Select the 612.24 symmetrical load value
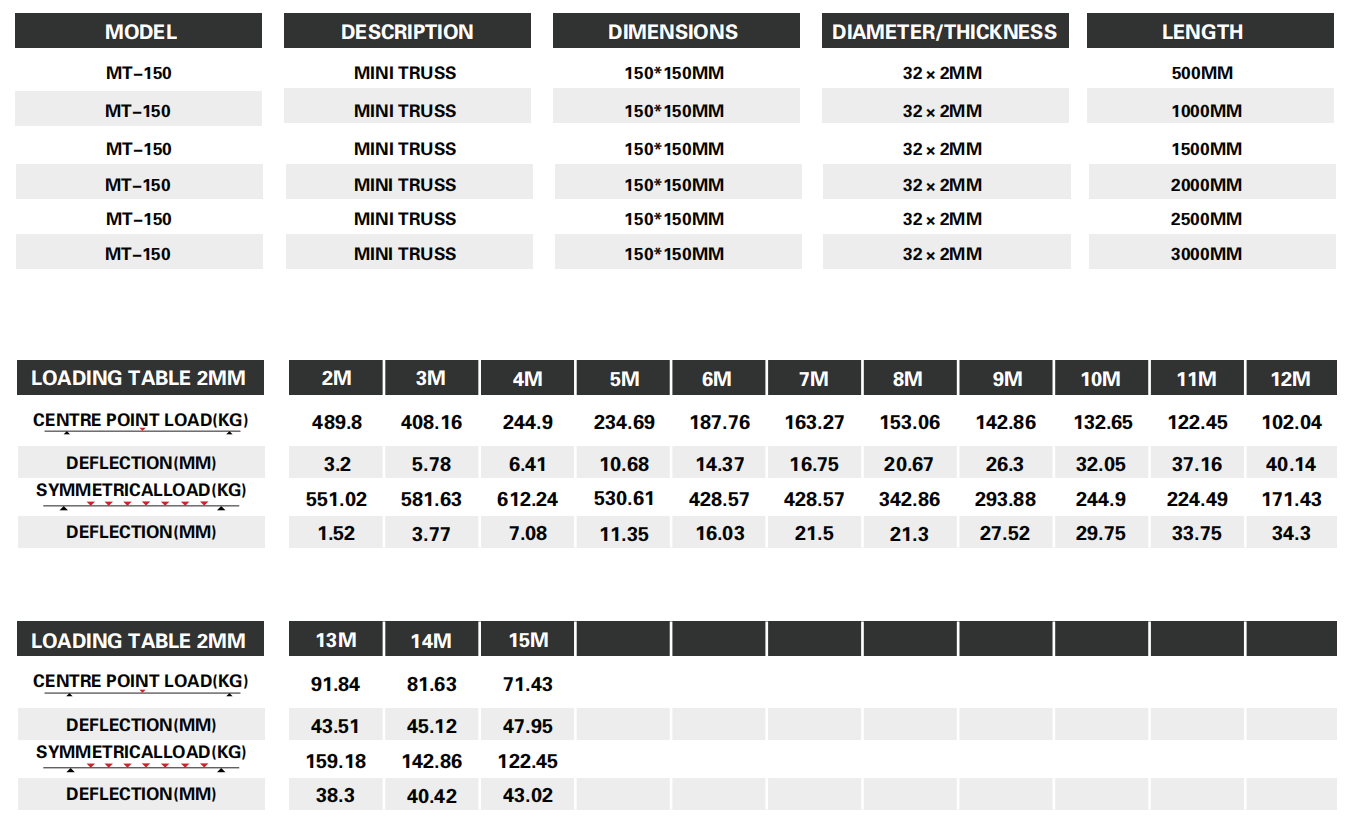This screenshot has width=1355, height=827. pos(527,499)
